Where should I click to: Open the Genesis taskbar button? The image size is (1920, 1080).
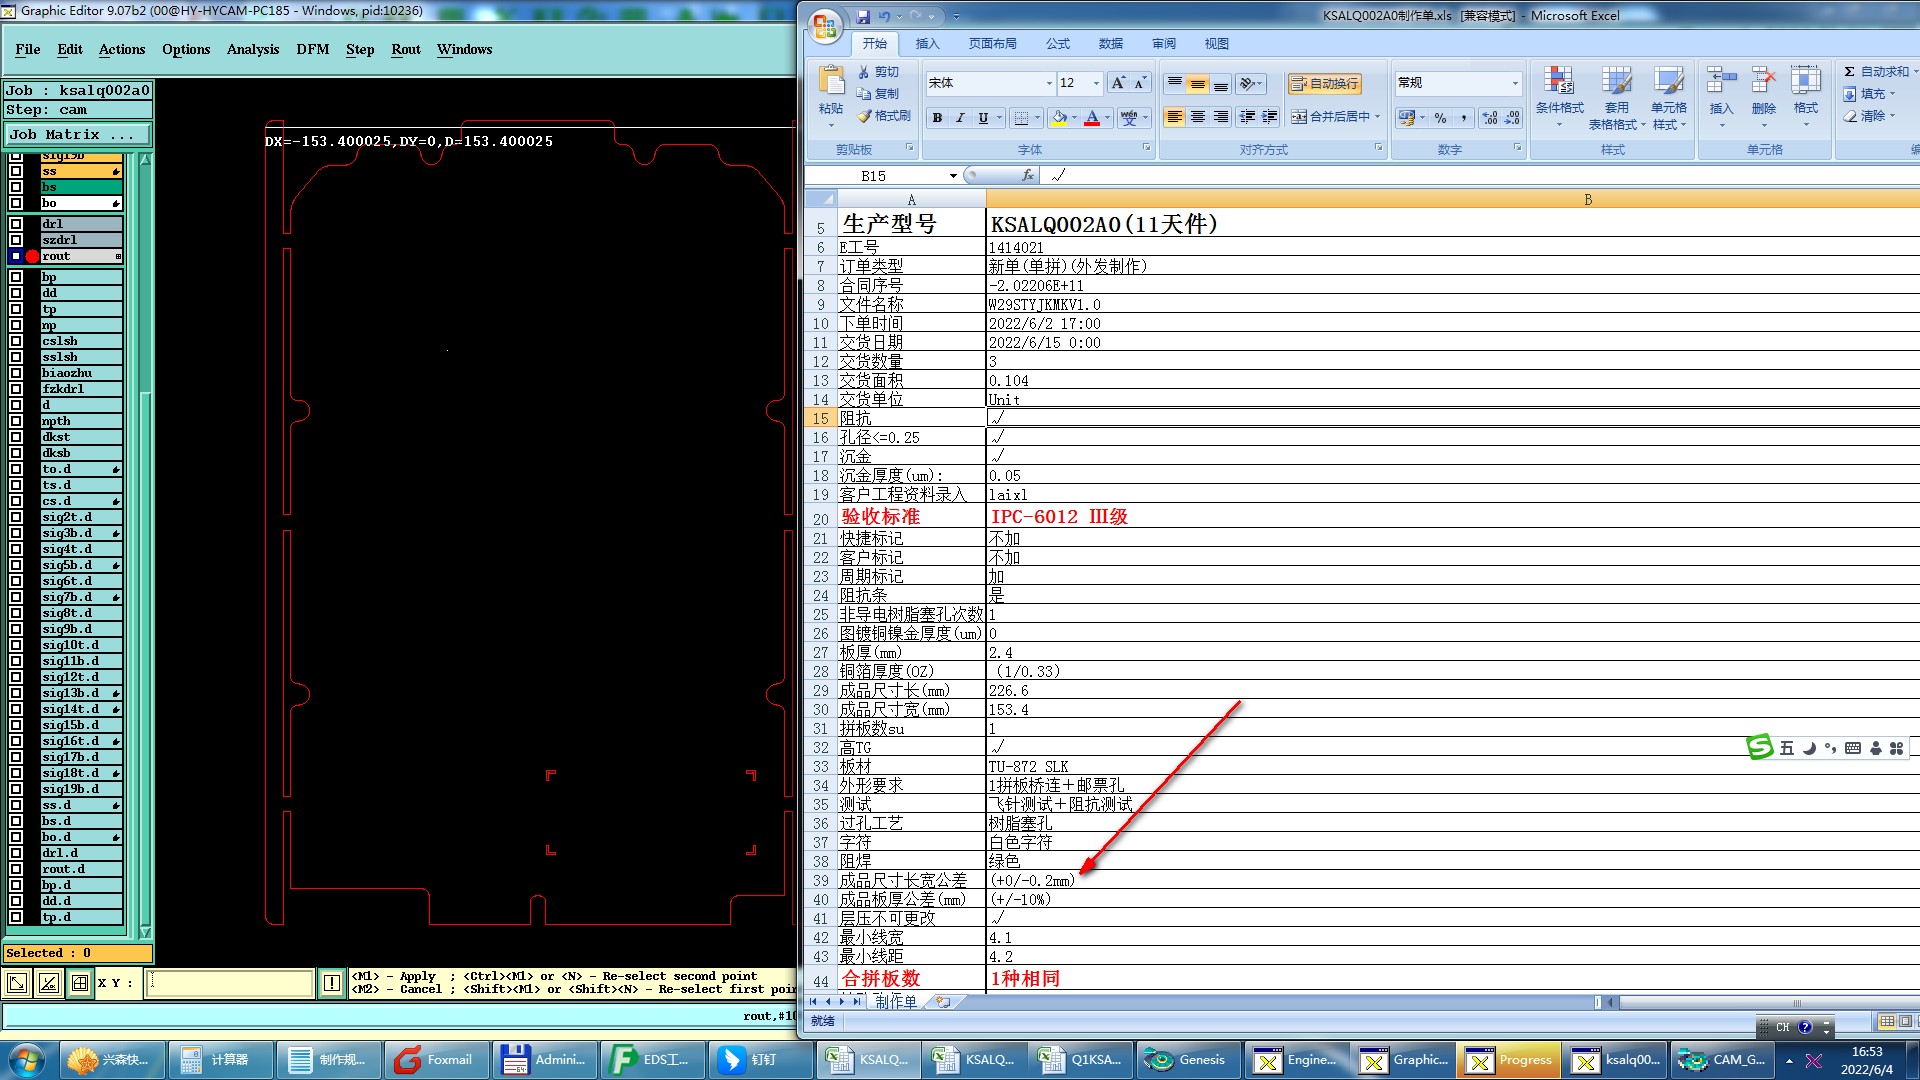click(x=1188, y=1060)
